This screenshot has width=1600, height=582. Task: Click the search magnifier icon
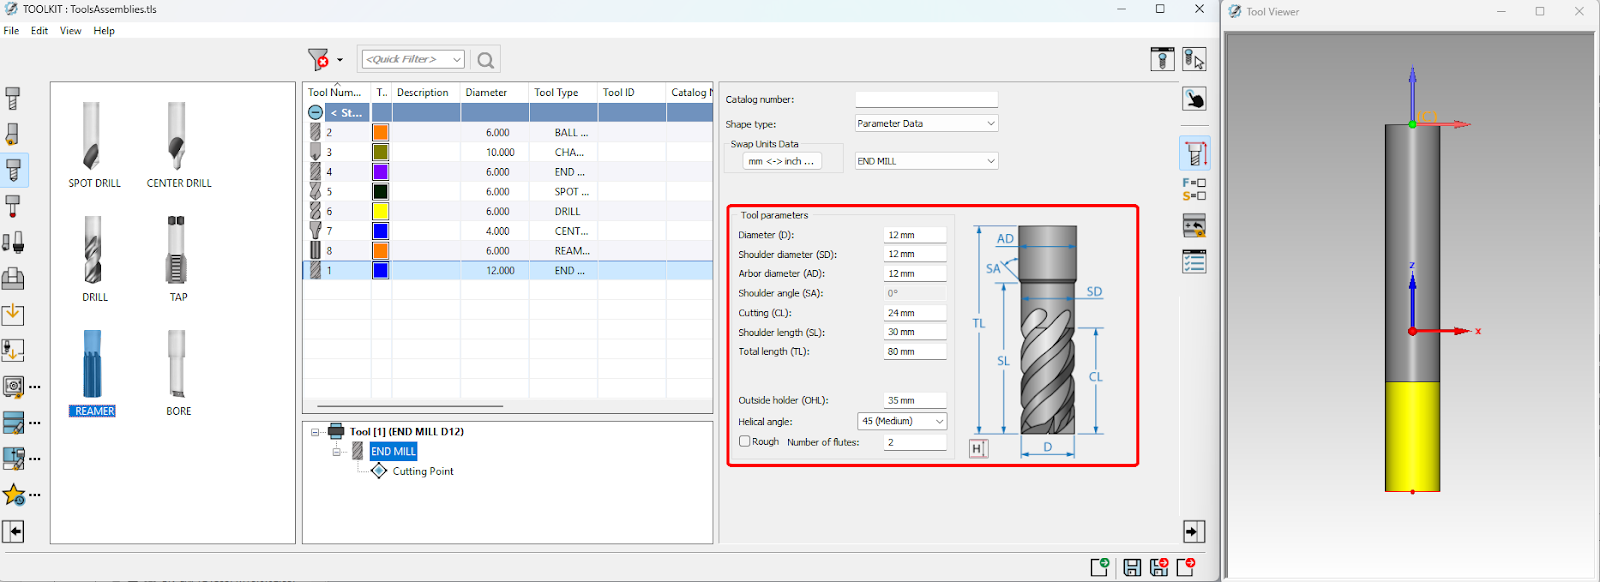pyautogui.click(x=486, y=60)
